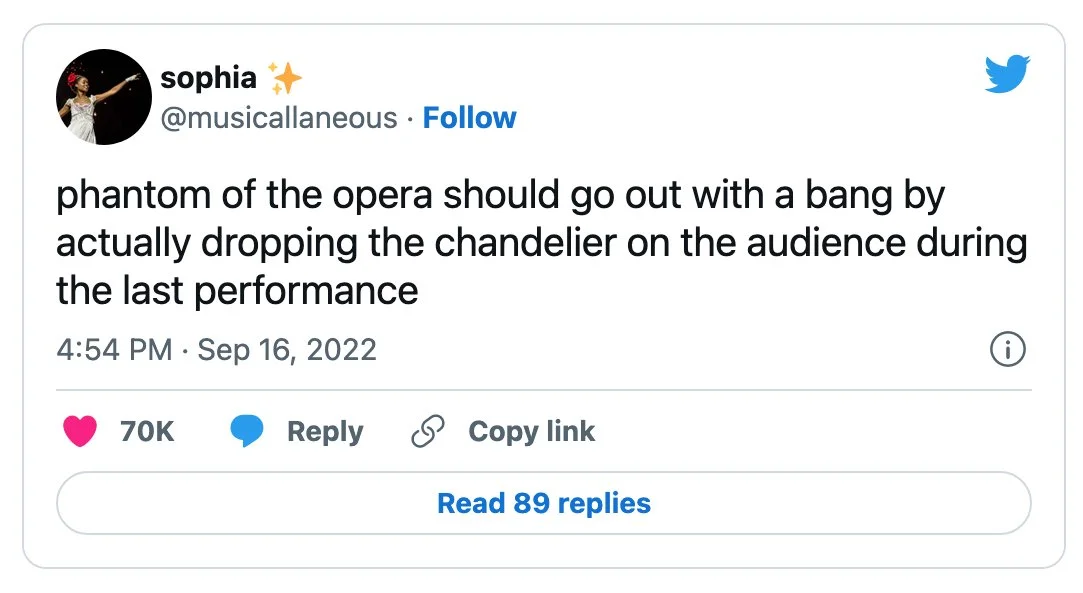Click the Read 89 replies button
This screenshot has width=1083, height=593.
pos(544,503)
